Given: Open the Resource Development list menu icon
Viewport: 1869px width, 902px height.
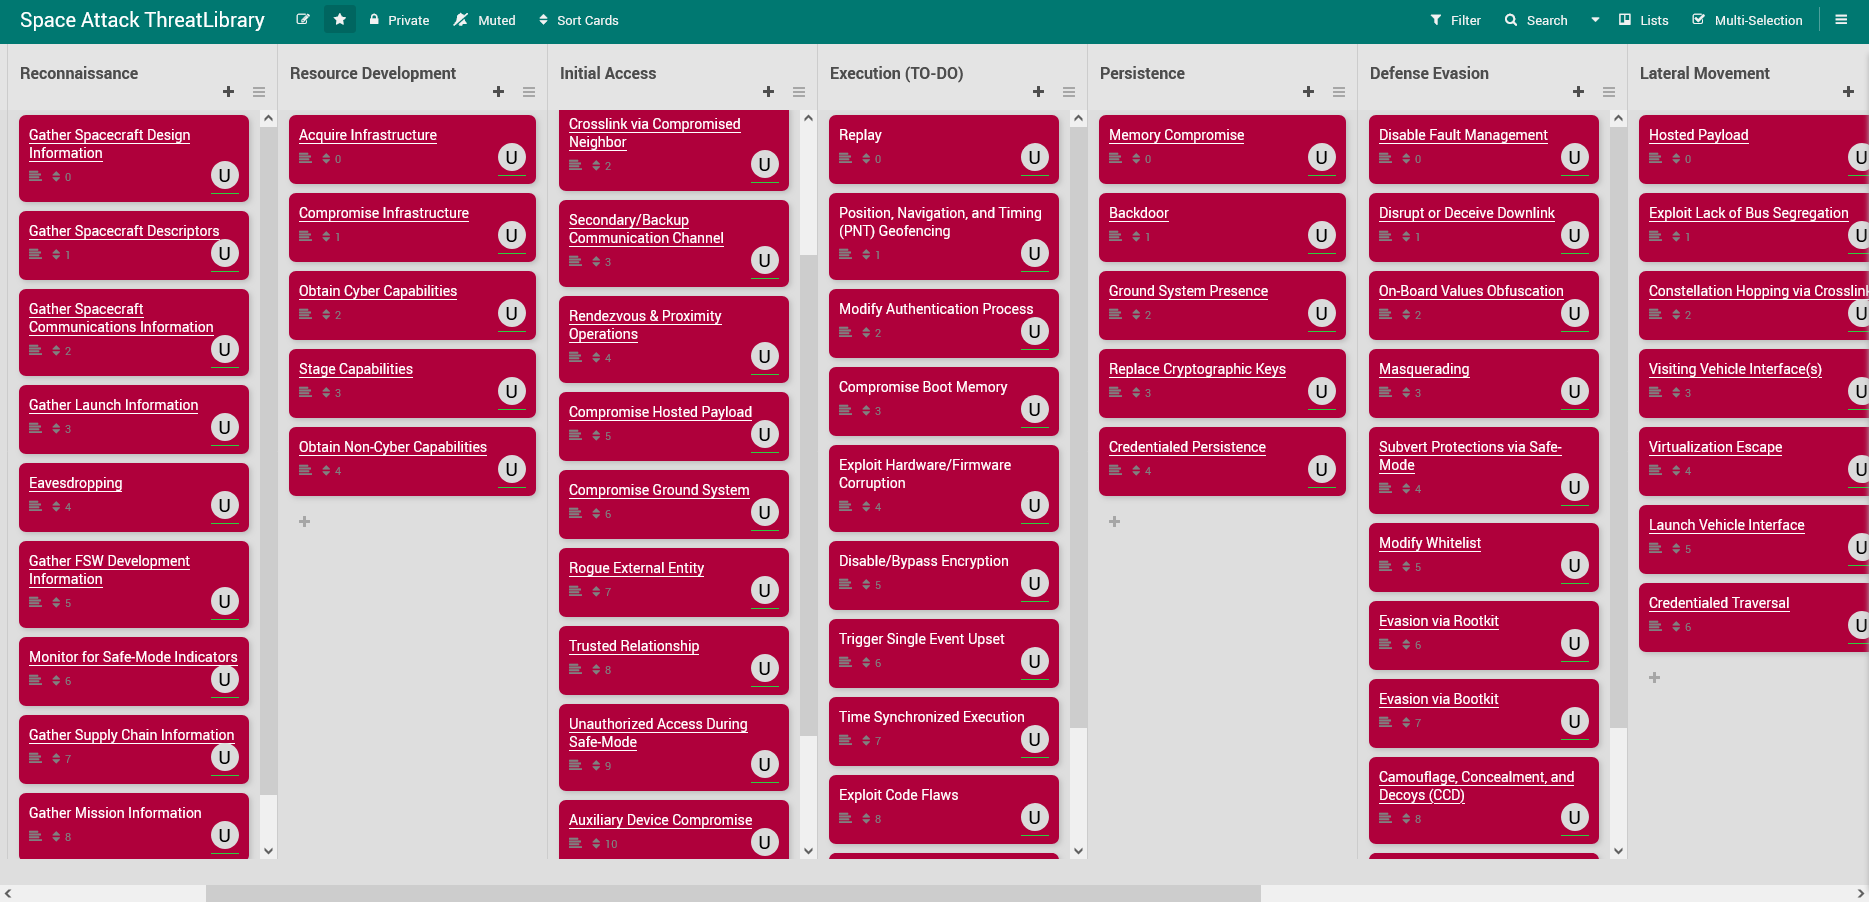Looking at the screenshot, I should coord(528,92).
